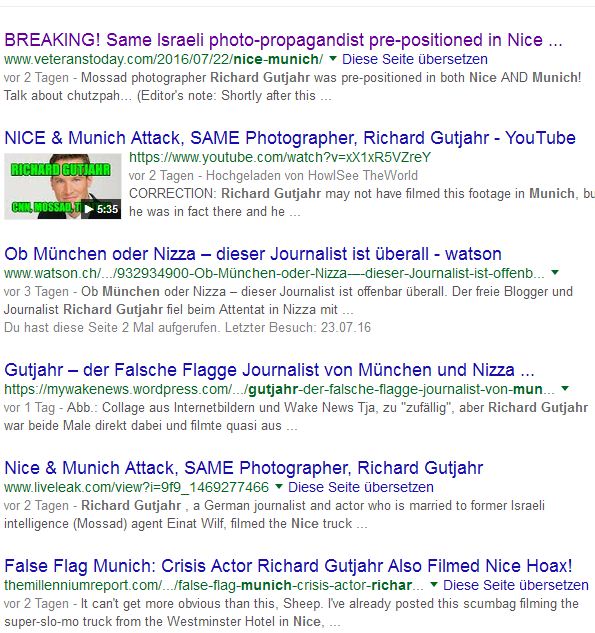Open Gutjahr der Falsche Flagge Journalist result

tap(269, 370)
